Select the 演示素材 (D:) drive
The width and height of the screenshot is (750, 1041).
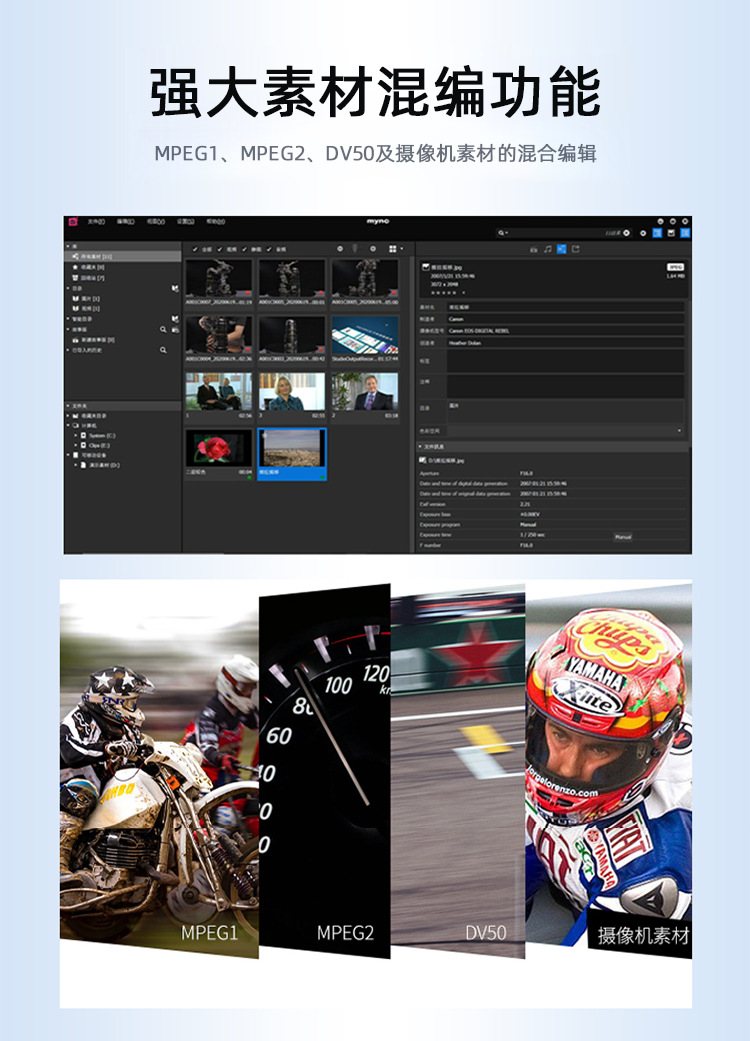click(100, 465)
